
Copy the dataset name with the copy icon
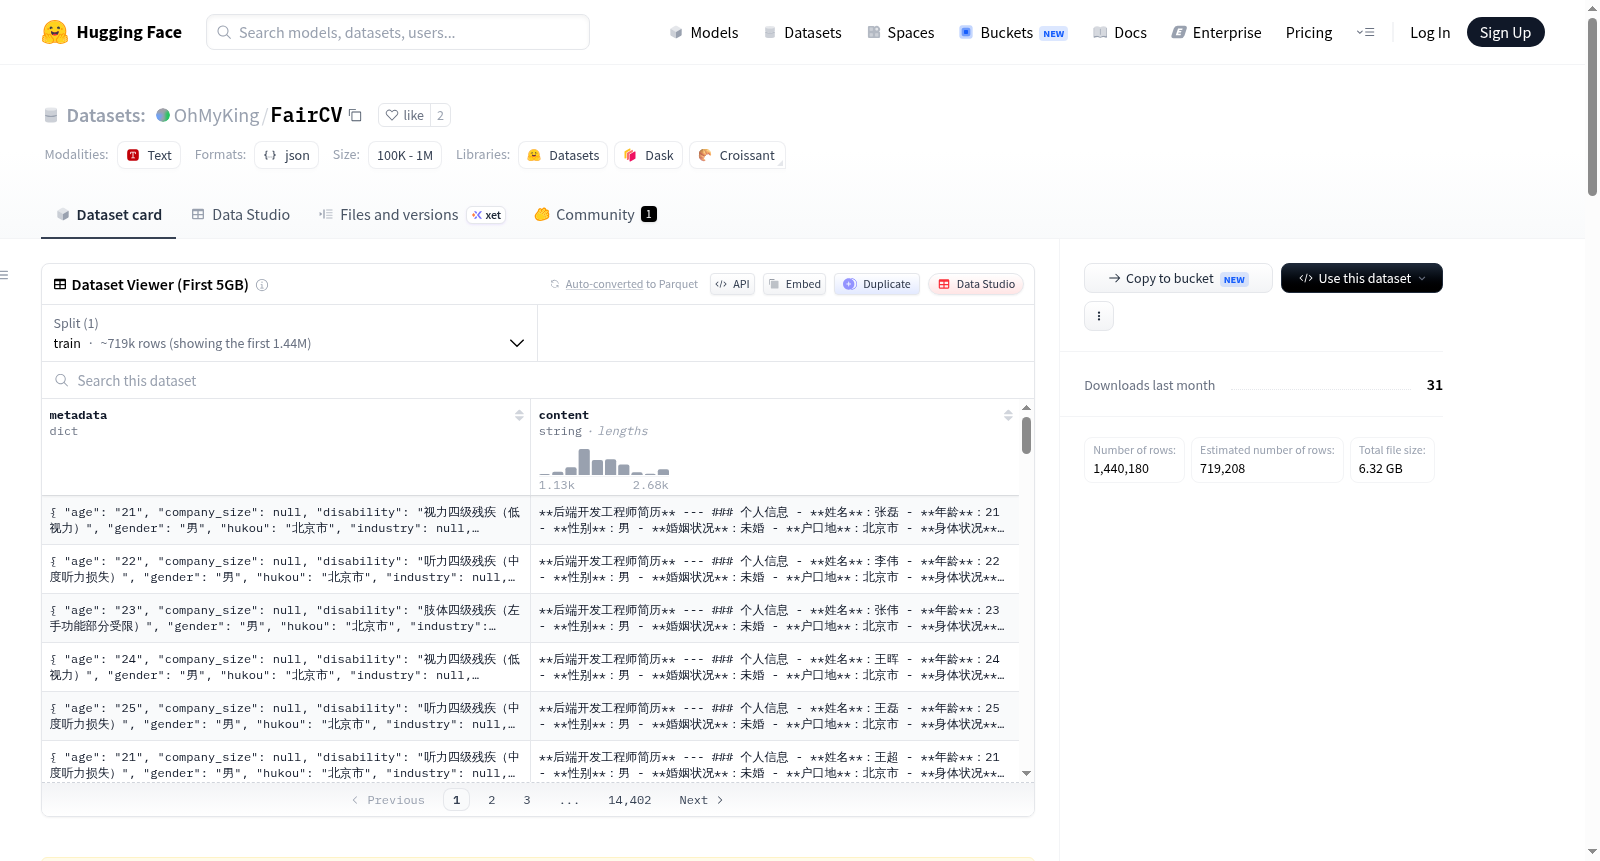point(355,115)
